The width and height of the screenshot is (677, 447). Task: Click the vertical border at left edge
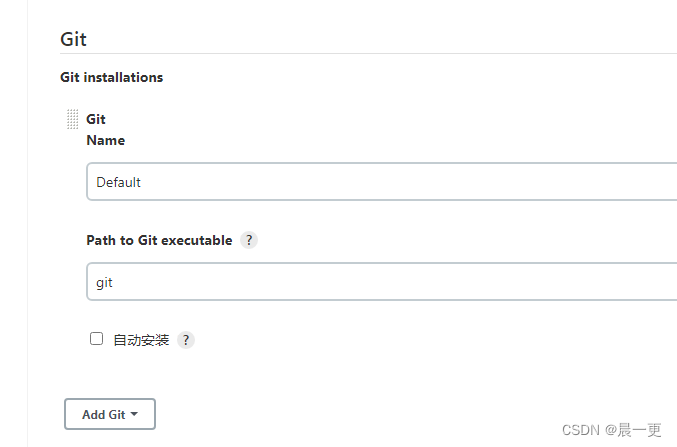coord(28,223)
